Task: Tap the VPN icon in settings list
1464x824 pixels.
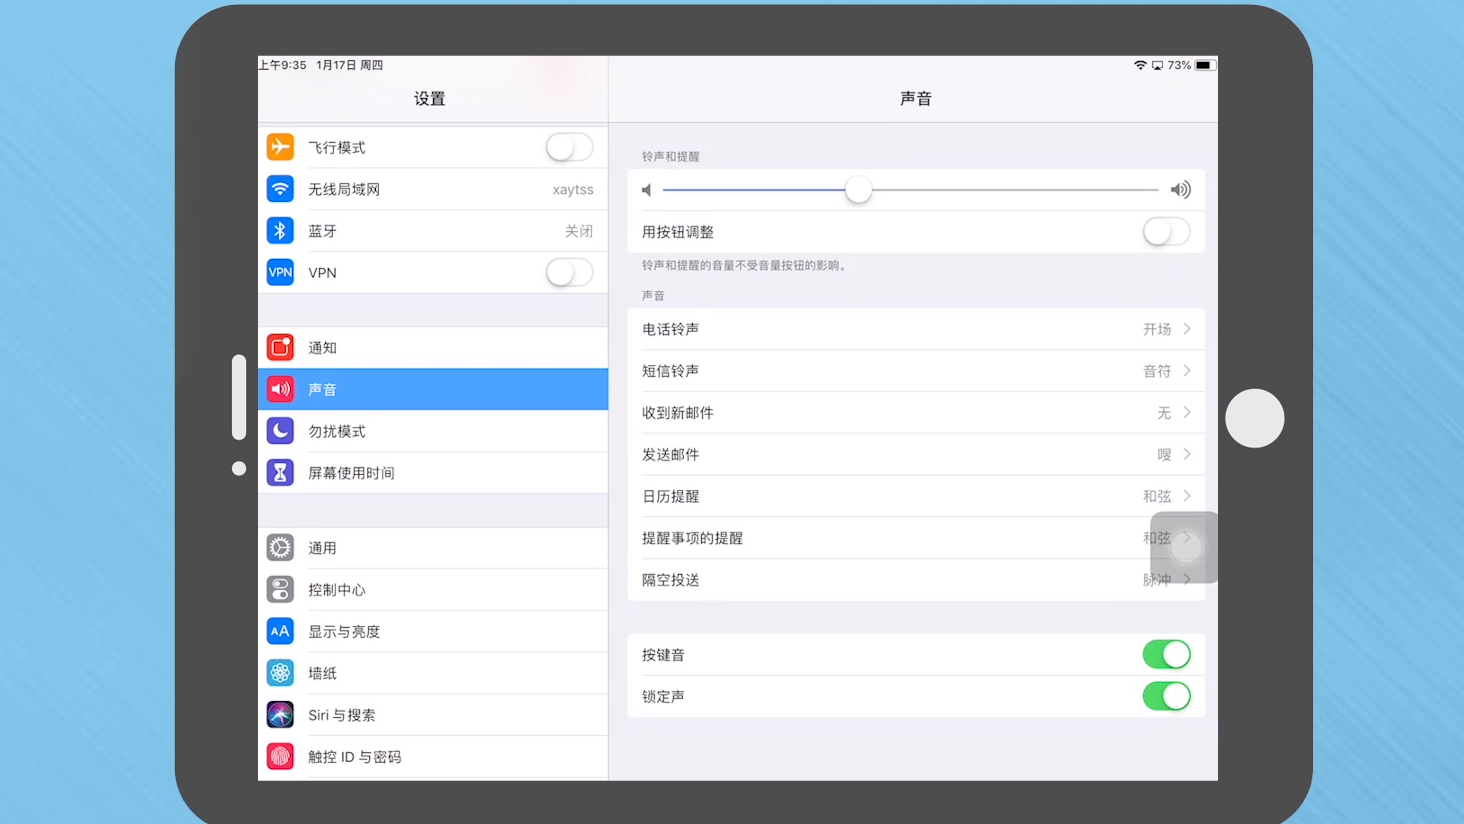Action: pos(280,272)
